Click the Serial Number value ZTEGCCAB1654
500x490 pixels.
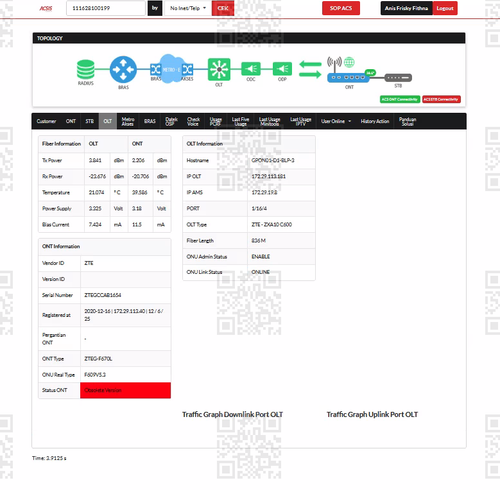[x=103, y=295]
